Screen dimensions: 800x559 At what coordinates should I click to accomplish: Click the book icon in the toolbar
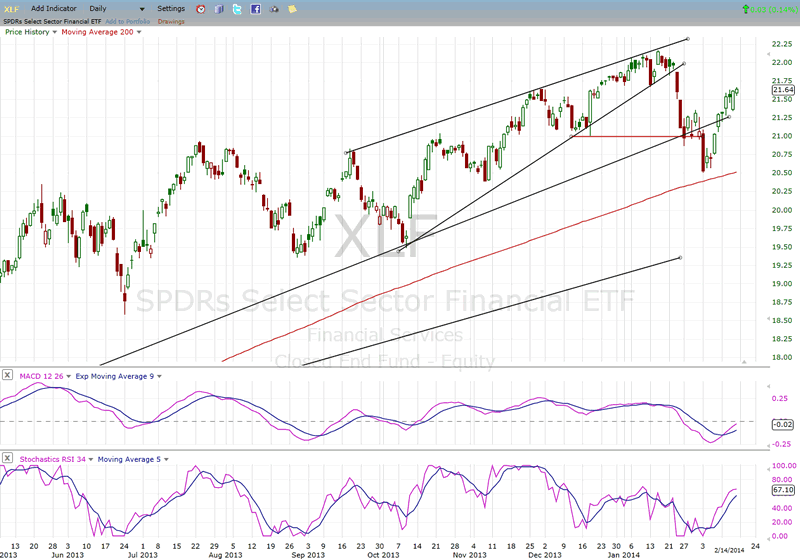point(219,8)
